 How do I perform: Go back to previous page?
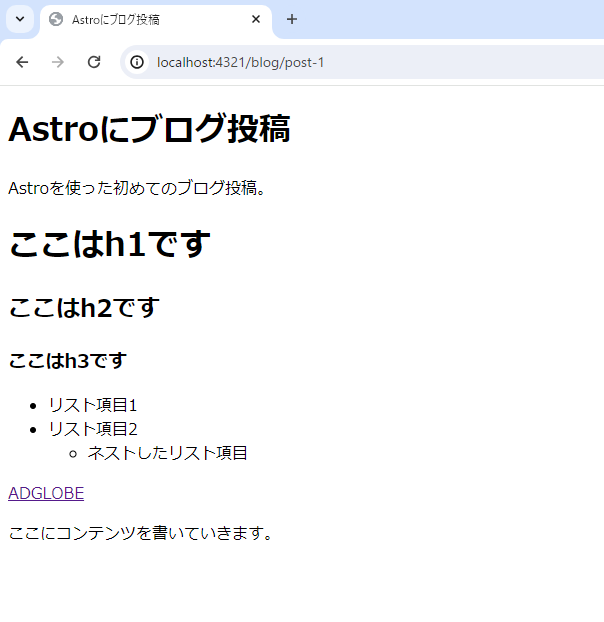pyautogui.click(x=22, y=62)
